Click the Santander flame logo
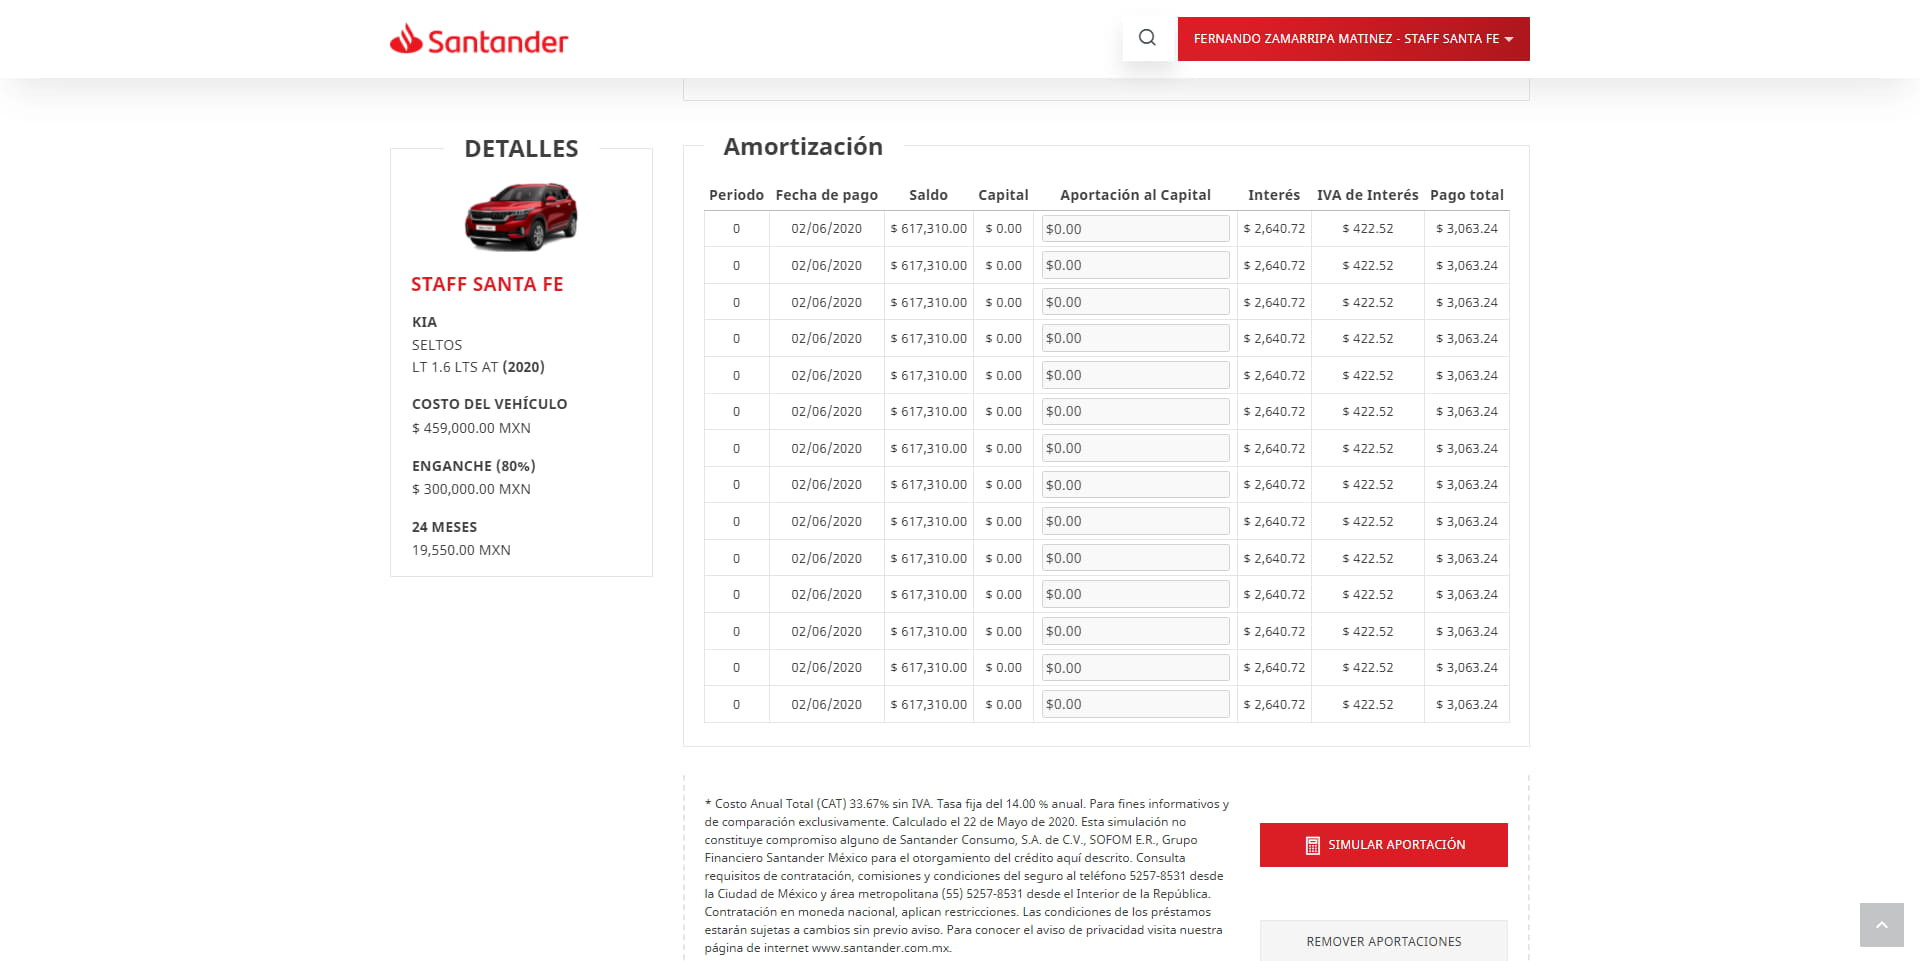The height and width of the screenshot is (961, 1920). [x=405, y=39]
